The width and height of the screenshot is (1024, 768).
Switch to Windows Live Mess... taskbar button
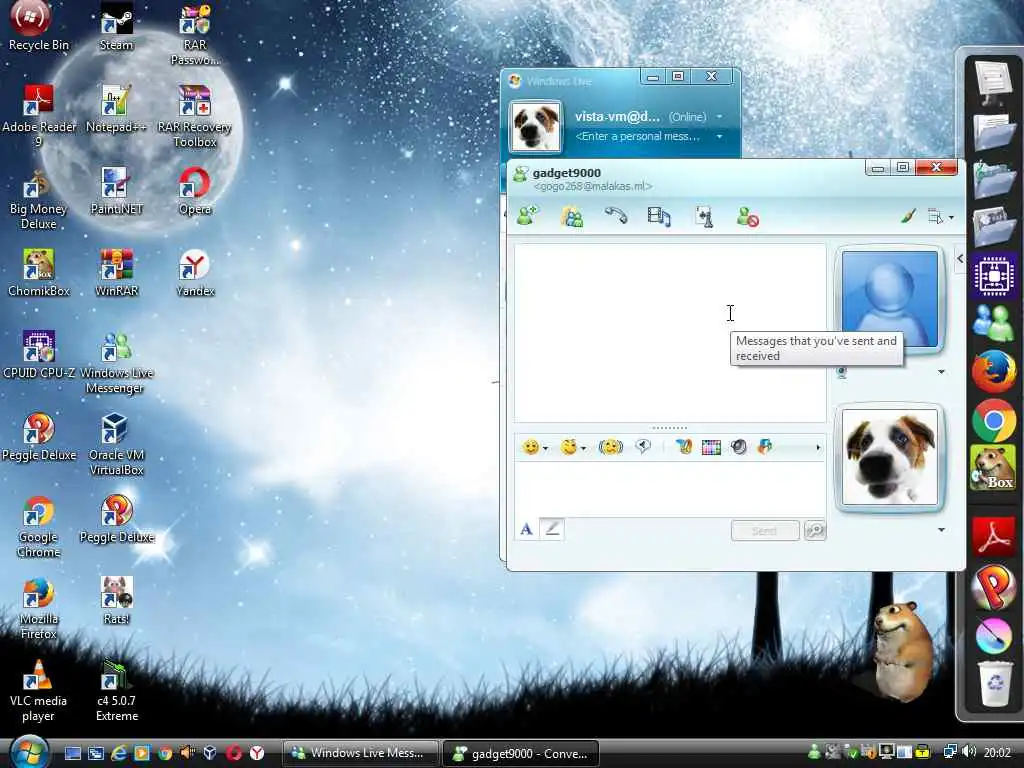coord(361,753)
